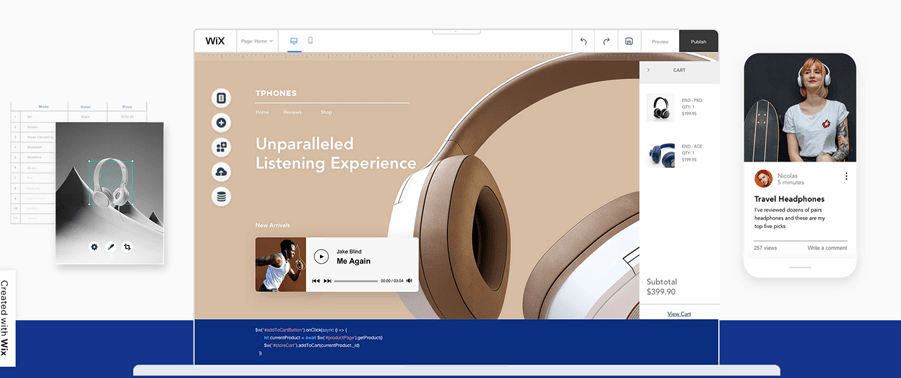
Task: Open the Page: Home dropdown
Action: pos(257,41)
